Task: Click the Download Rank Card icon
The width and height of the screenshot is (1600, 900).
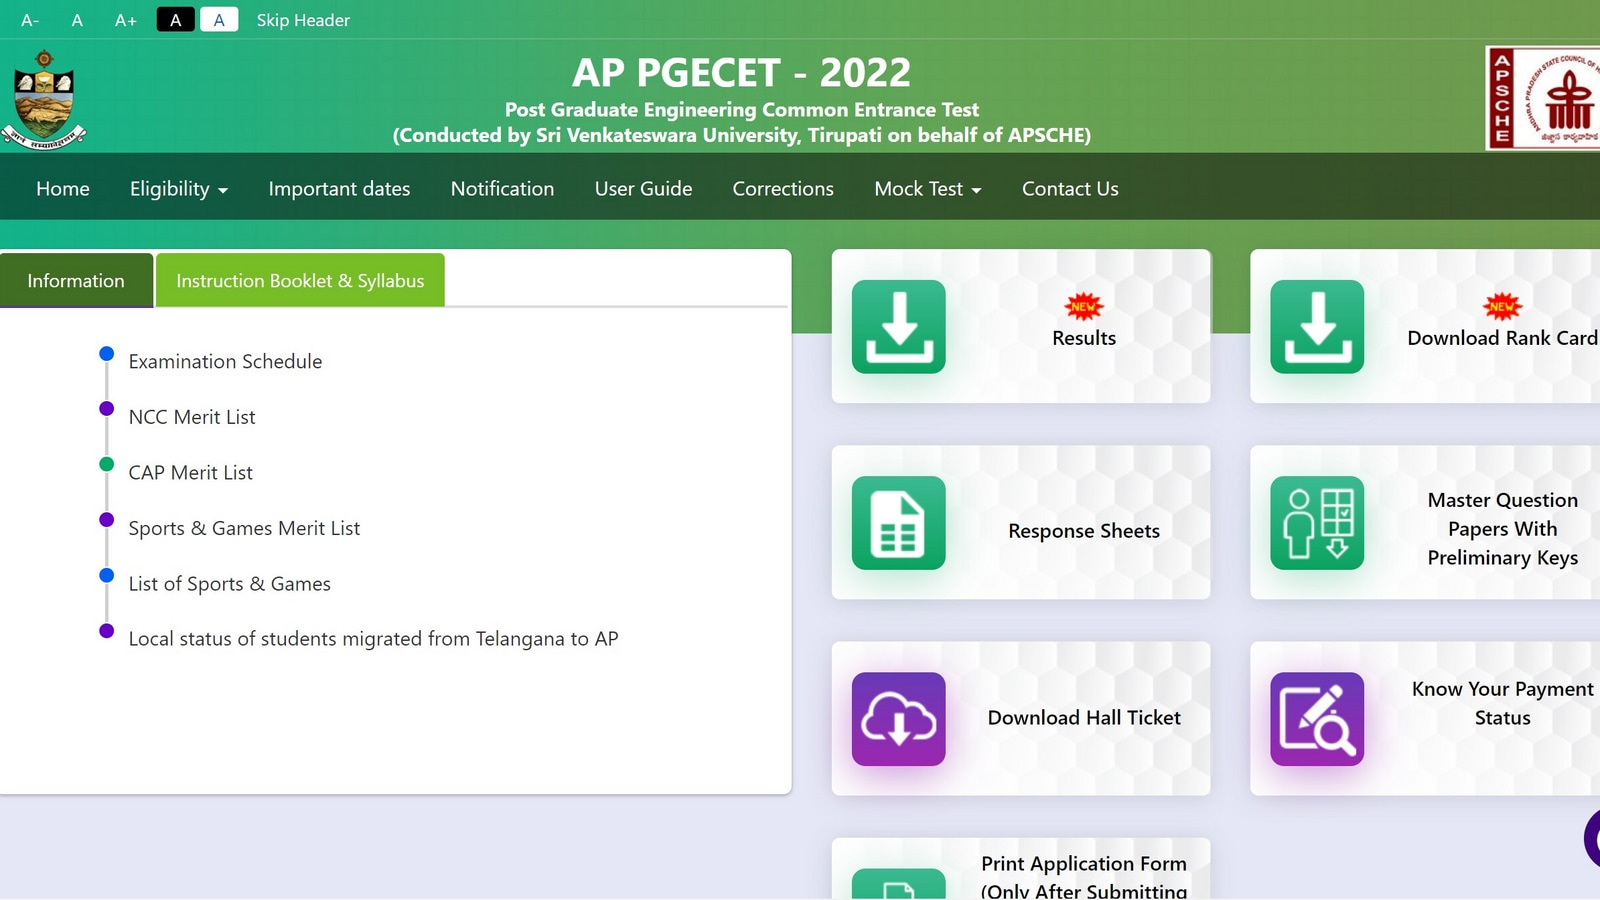Action: tap(1317, 327)
